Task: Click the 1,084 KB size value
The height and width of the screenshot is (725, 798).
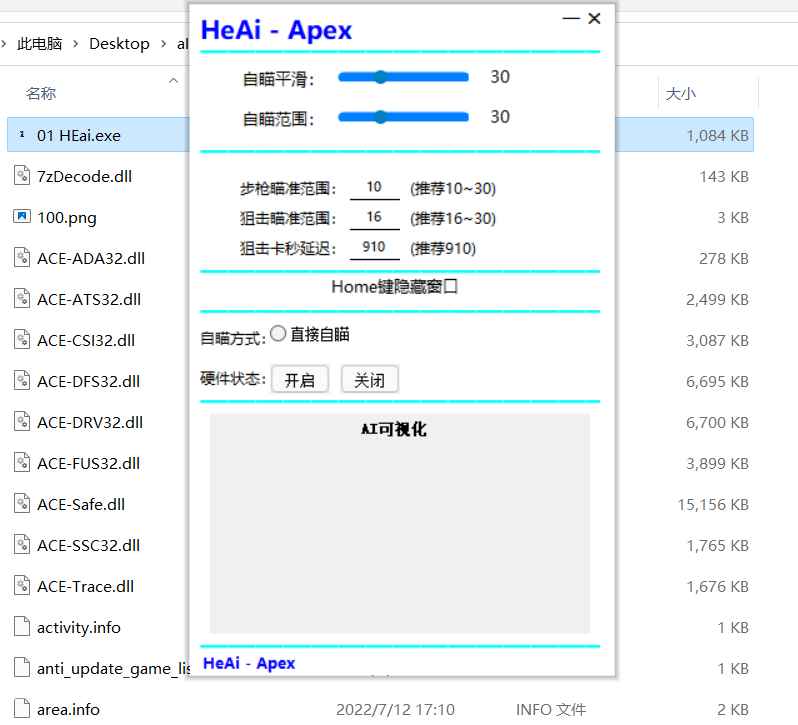Action: pyautogui.click(x=718, y=136)
